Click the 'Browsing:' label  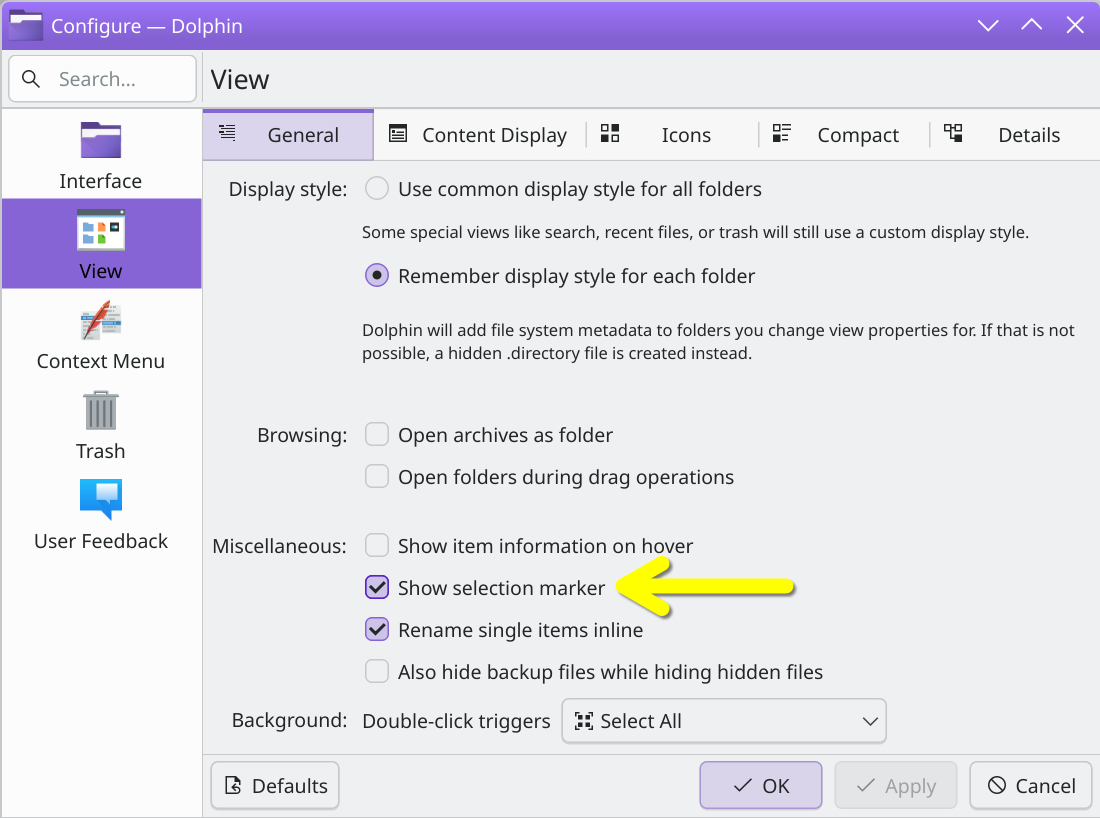(302, 435)
